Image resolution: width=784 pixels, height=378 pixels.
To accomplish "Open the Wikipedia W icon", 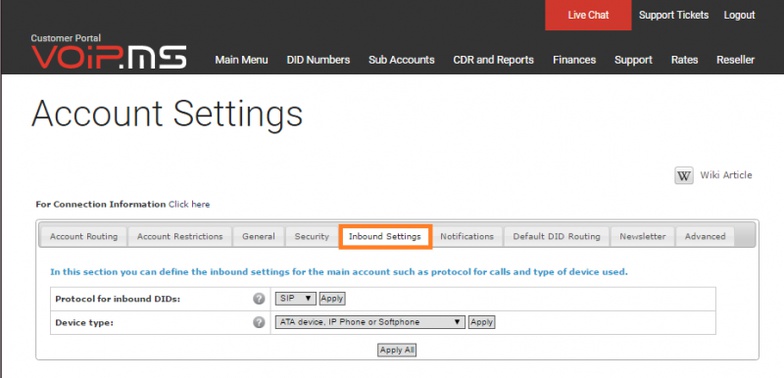I will 684,176.
